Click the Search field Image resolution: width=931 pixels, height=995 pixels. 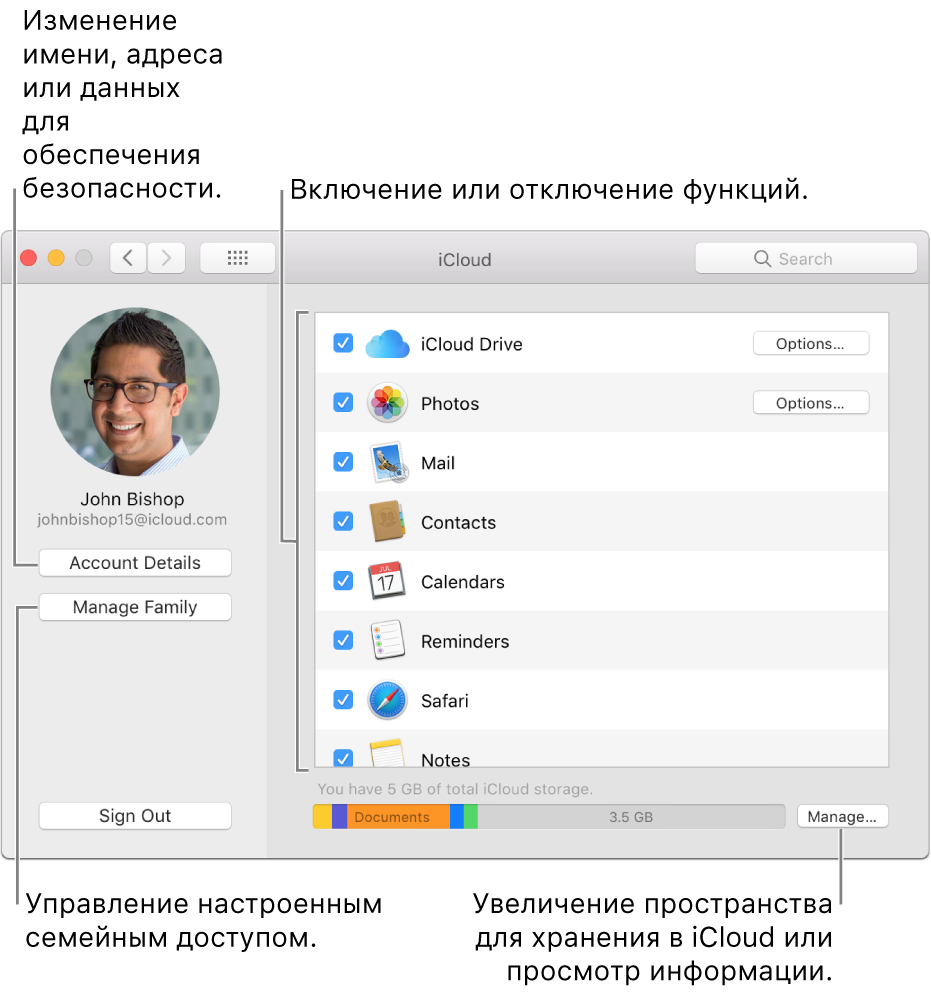[x=806, y=258]
